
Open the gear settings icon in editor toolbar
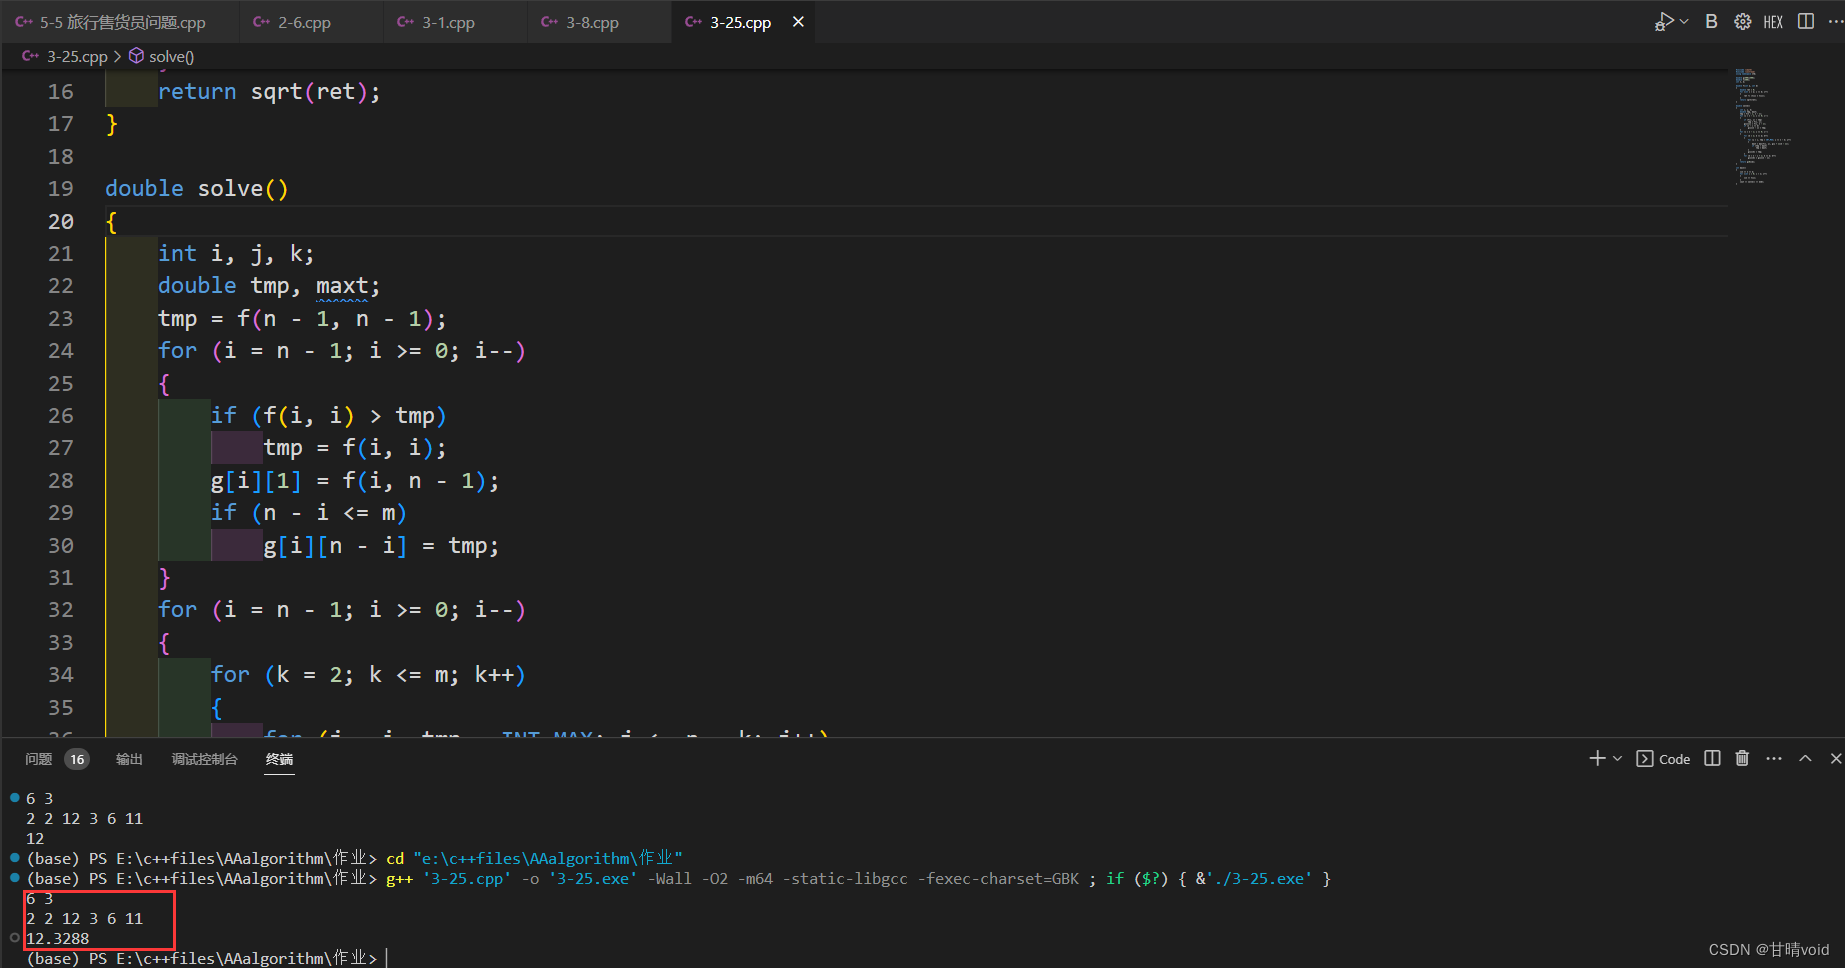(1742, 21)
